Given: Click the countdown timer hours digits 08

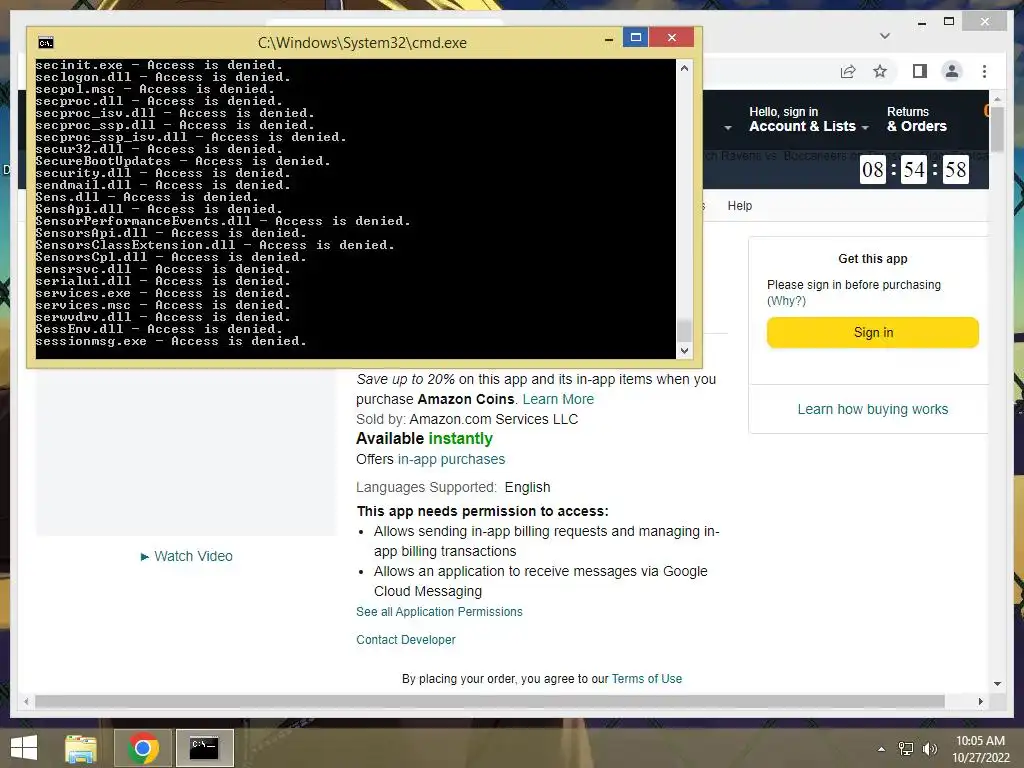Looking at the screenshot, I should [872, 170].
